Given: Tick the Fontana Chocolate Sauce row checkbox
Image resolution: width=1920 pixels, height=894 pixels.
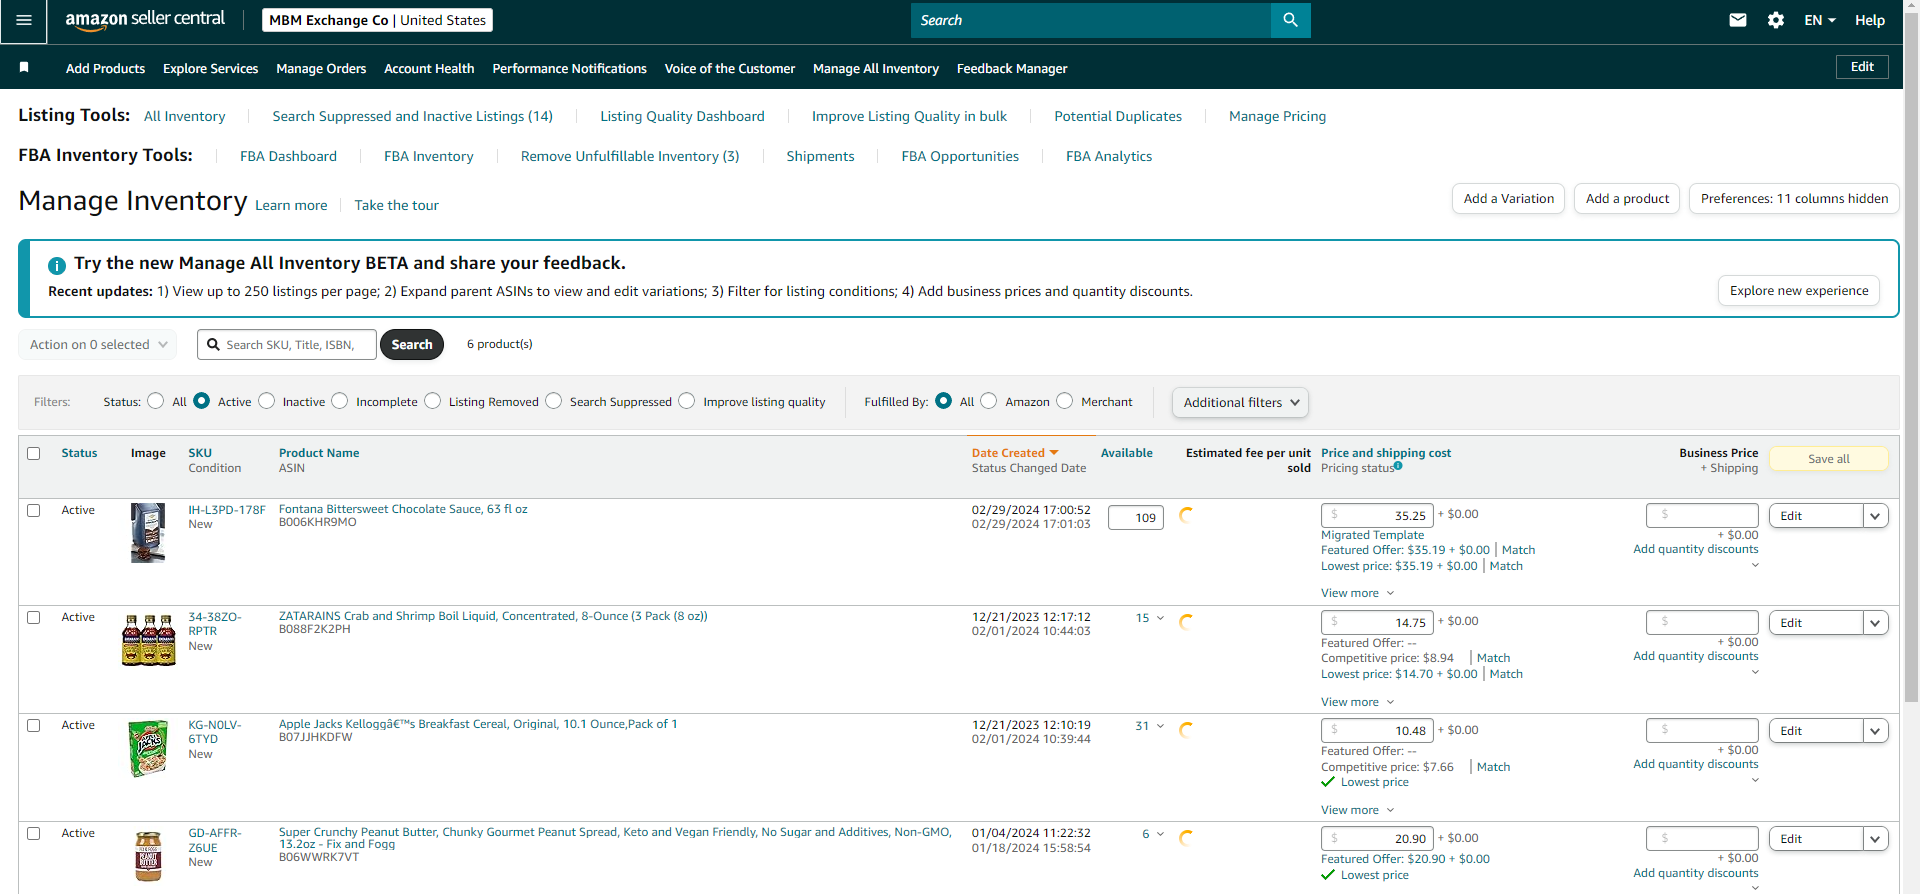Looking at the screenshot, I should (x=34, y=510).
